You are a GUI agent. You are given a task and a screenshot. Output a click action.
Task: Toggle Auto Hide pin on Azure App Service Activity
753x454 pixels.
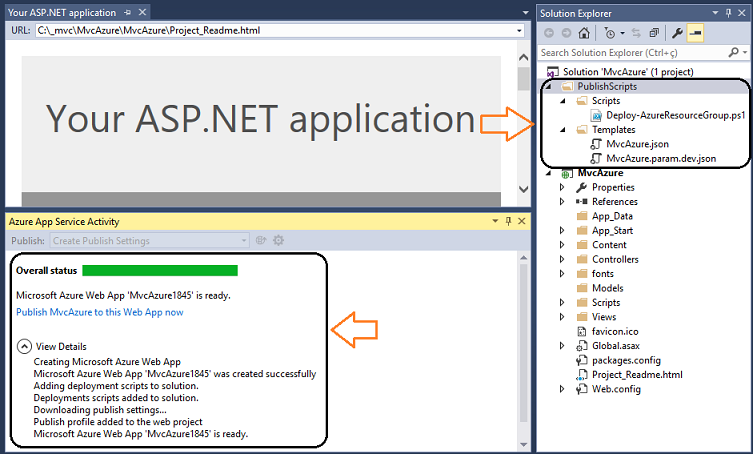tap(508, 221)
